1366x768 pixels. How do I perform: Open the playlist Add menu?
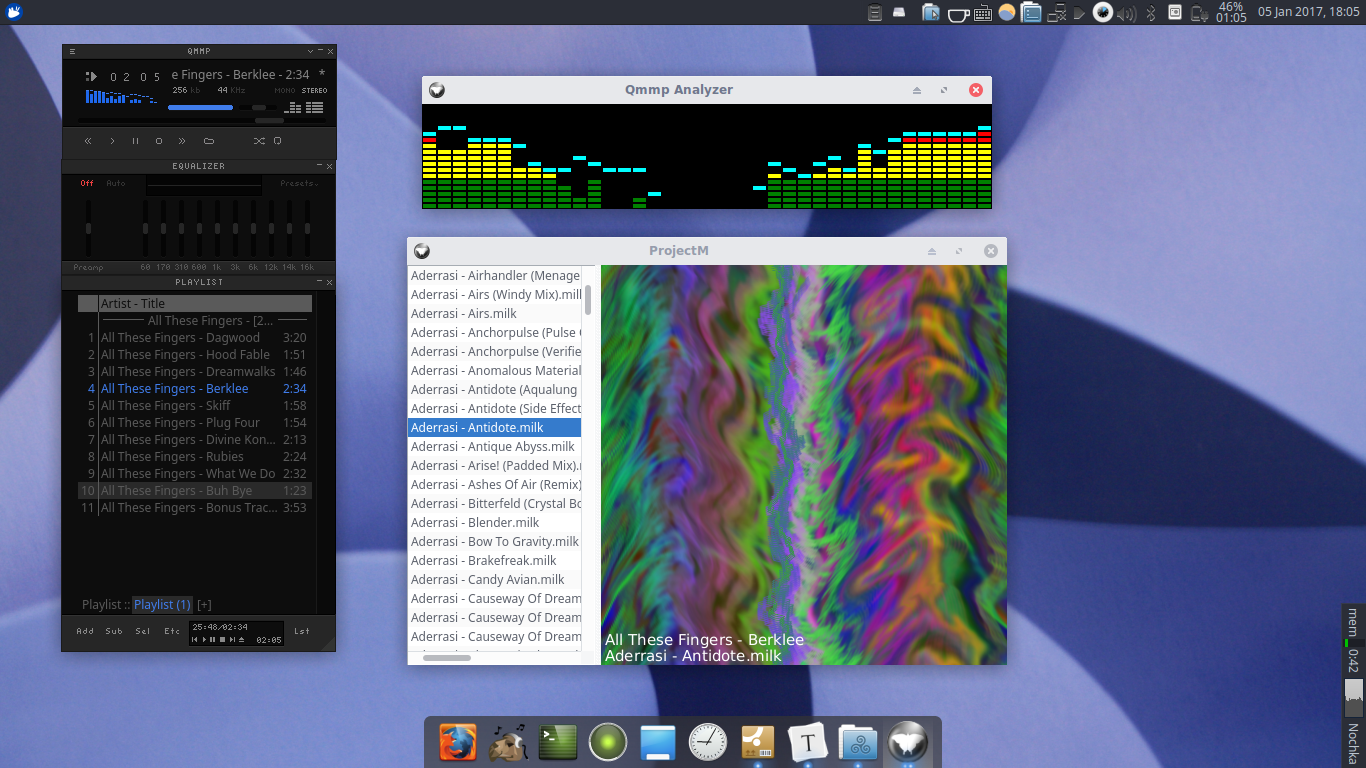[x=85, y=631]
